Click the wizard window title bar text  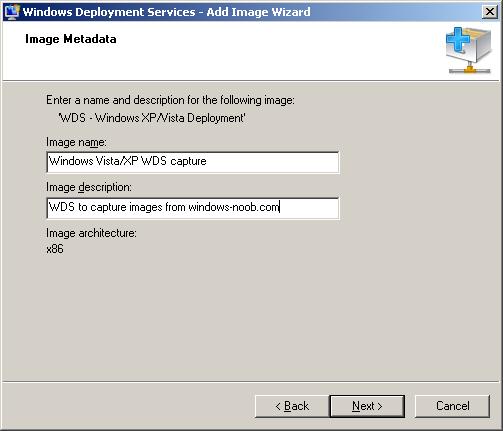pos(166,12)
